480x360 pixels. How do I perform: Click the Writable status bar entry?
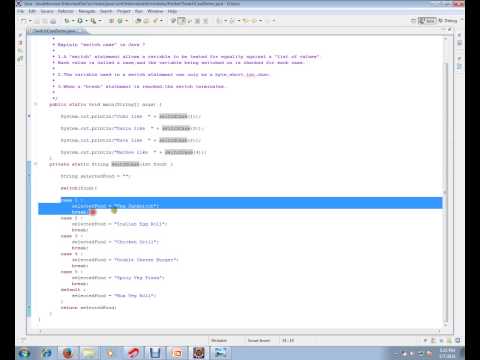coord(219,340)
